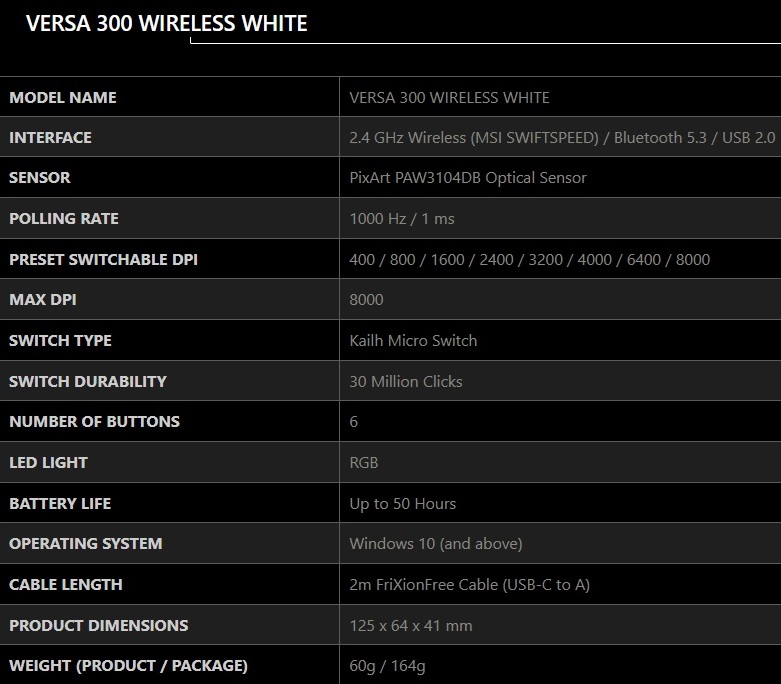The width and height of the screenshot is (781, 684).
Task: Select the MODEL NAME row label
Action: (63, 97)
